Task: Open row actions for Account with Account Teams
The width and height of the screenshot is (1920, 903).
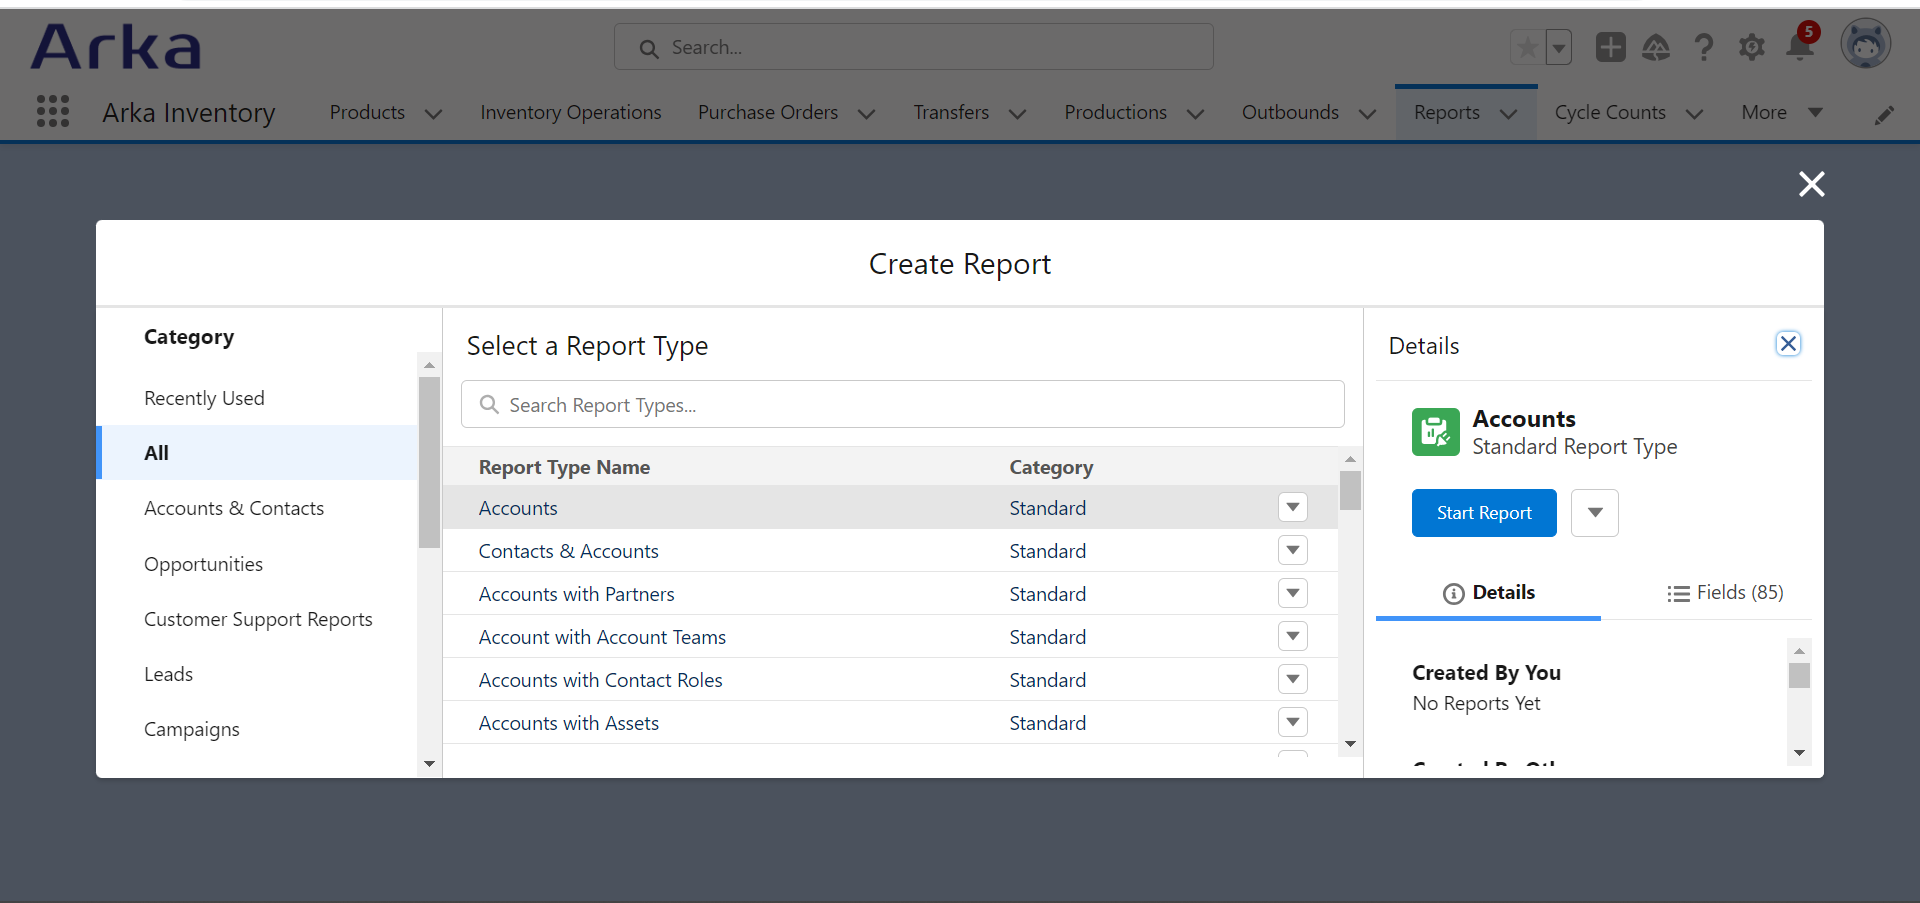Action: click(1293, 636)
